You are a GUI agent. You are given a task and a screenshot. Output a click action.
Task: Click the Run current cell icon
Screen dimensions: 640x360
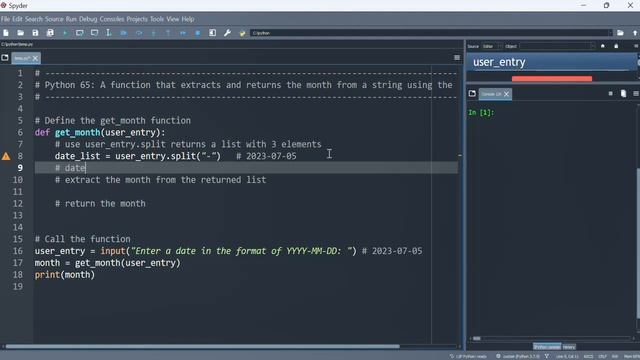click(80, 33)
